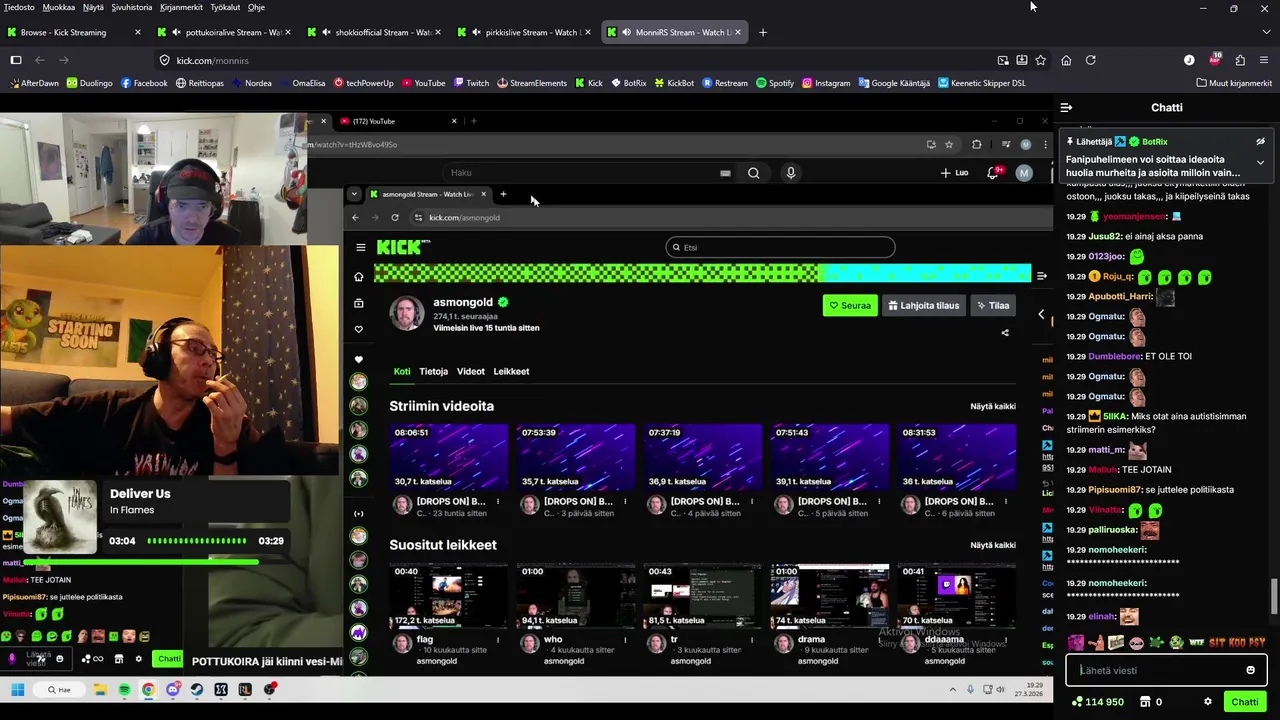Screen dimensions: 1280x720
Task: Bookmark this page with the star
Action: coord(1040,60)
